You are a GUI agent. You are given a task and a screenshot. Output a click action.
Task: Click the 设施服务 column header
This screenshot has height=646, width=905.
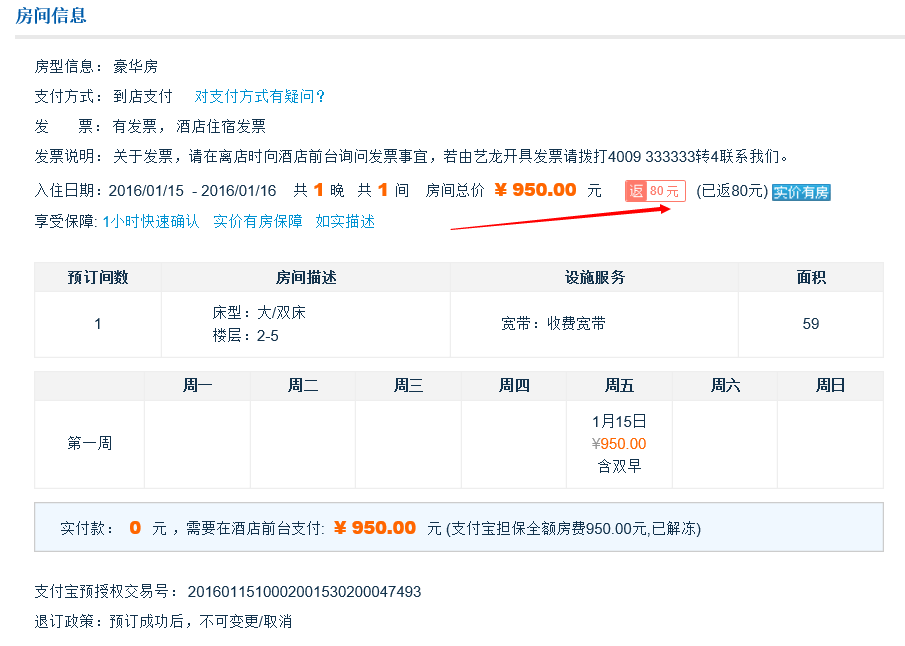tap(594, 277)
